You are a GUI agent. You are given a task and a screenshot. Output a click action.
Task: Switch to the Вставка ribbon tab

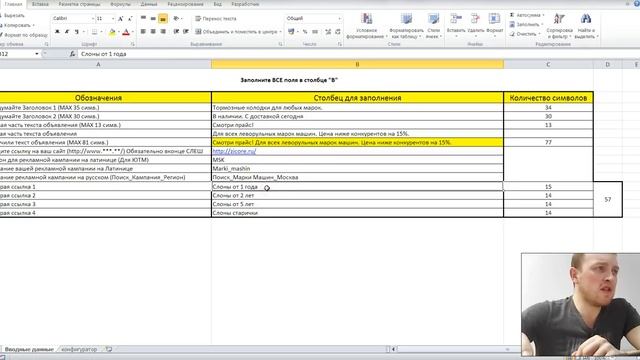click(40, 4)
